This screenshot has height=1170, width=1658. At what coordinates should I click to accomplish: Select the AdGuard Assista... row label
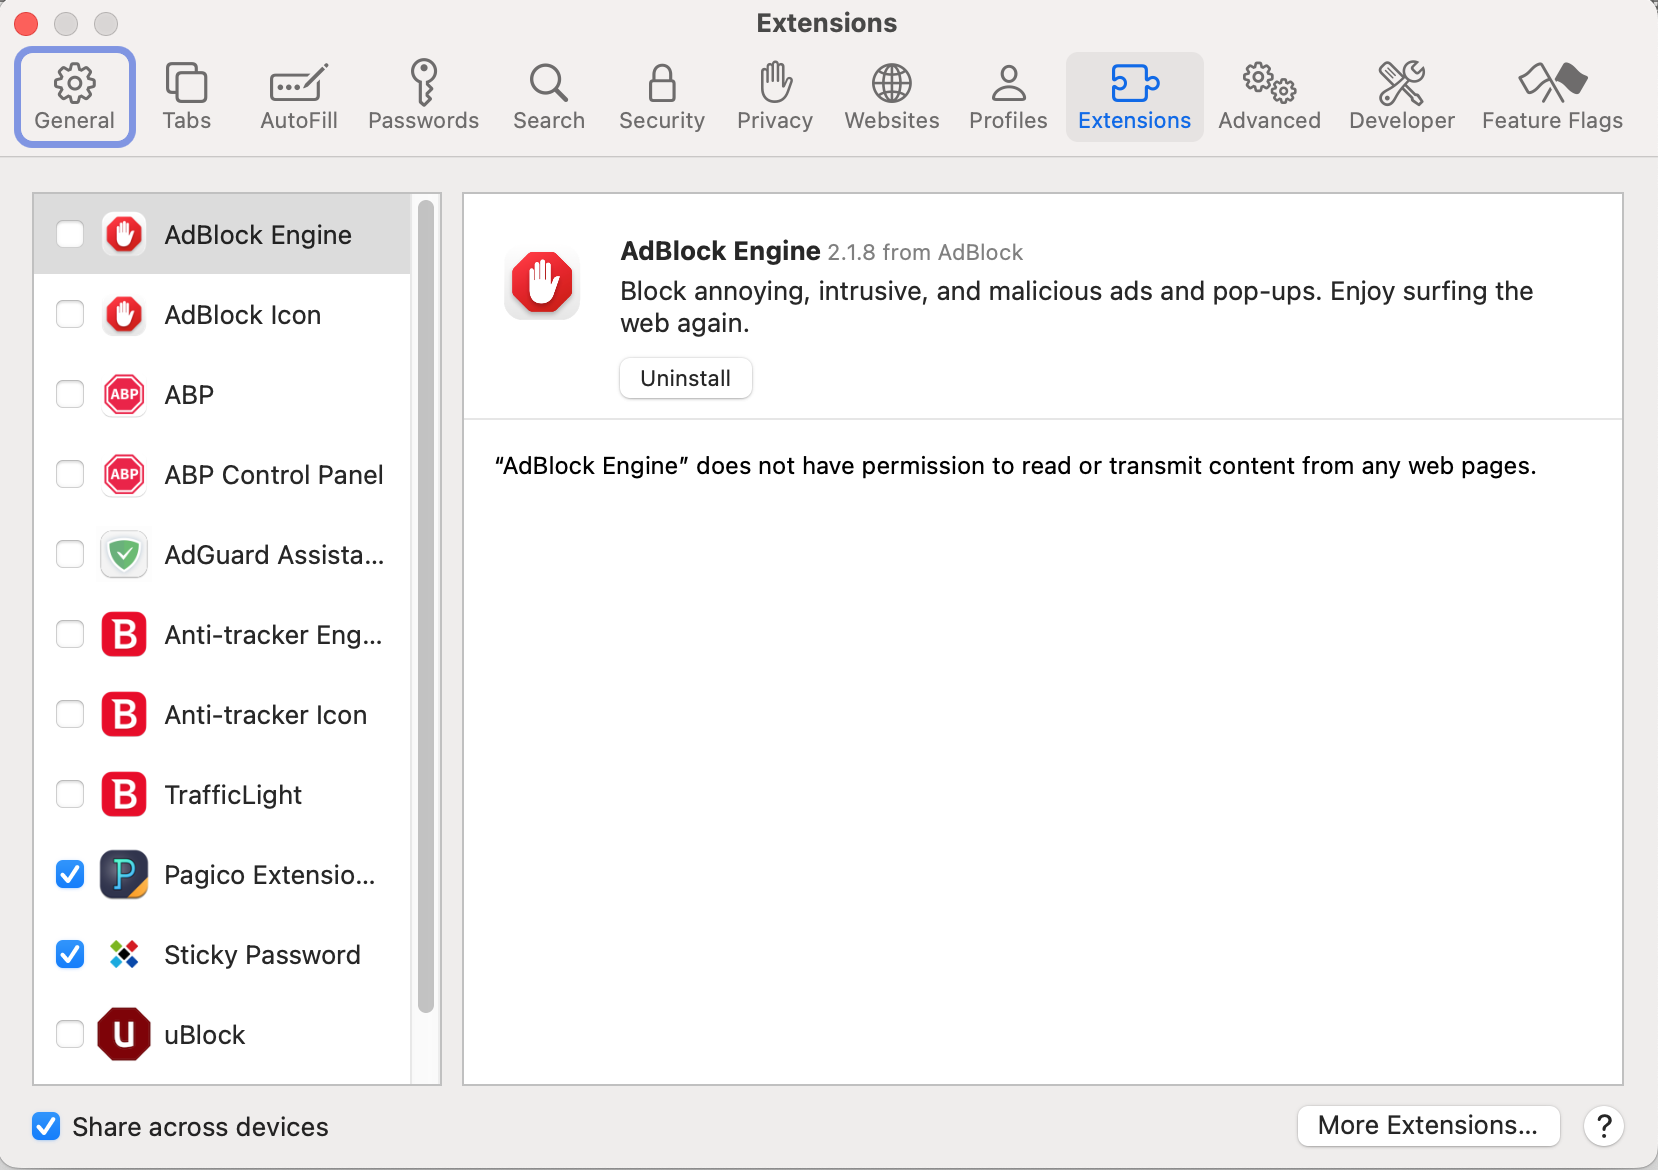(274, 555)
